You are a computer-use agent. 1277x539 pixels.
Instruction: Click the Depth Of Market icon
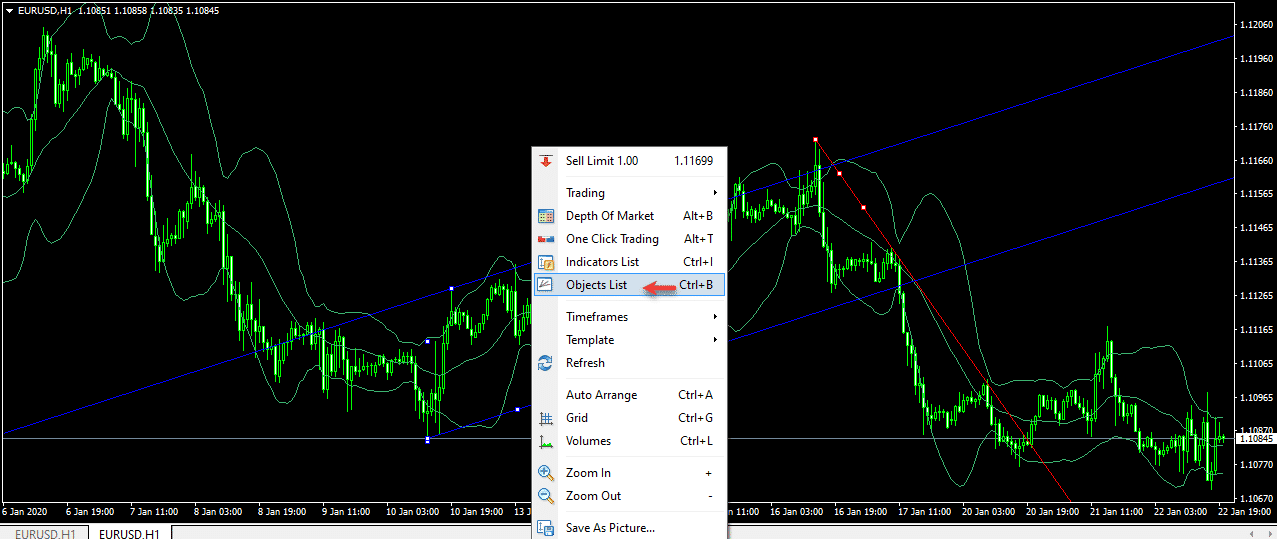545,216
